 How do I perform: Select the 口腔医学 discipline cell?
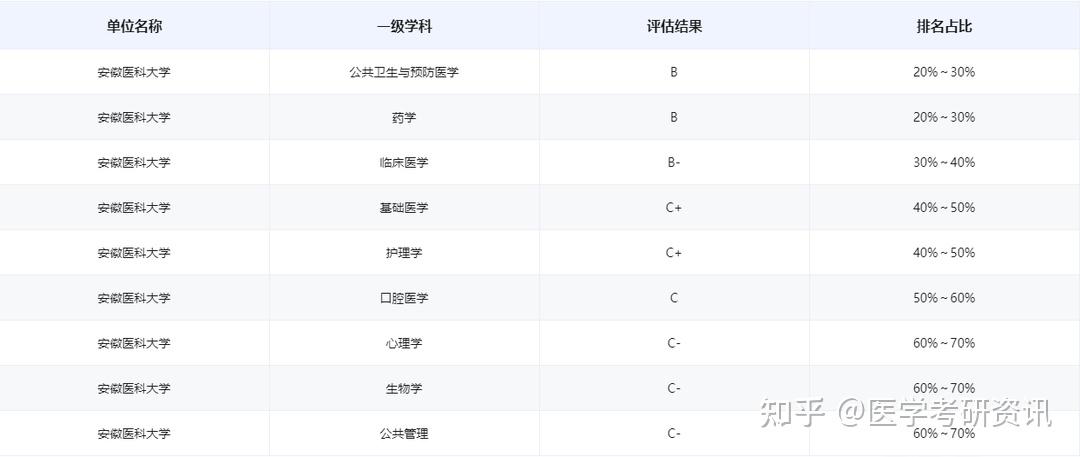[404, 298]
